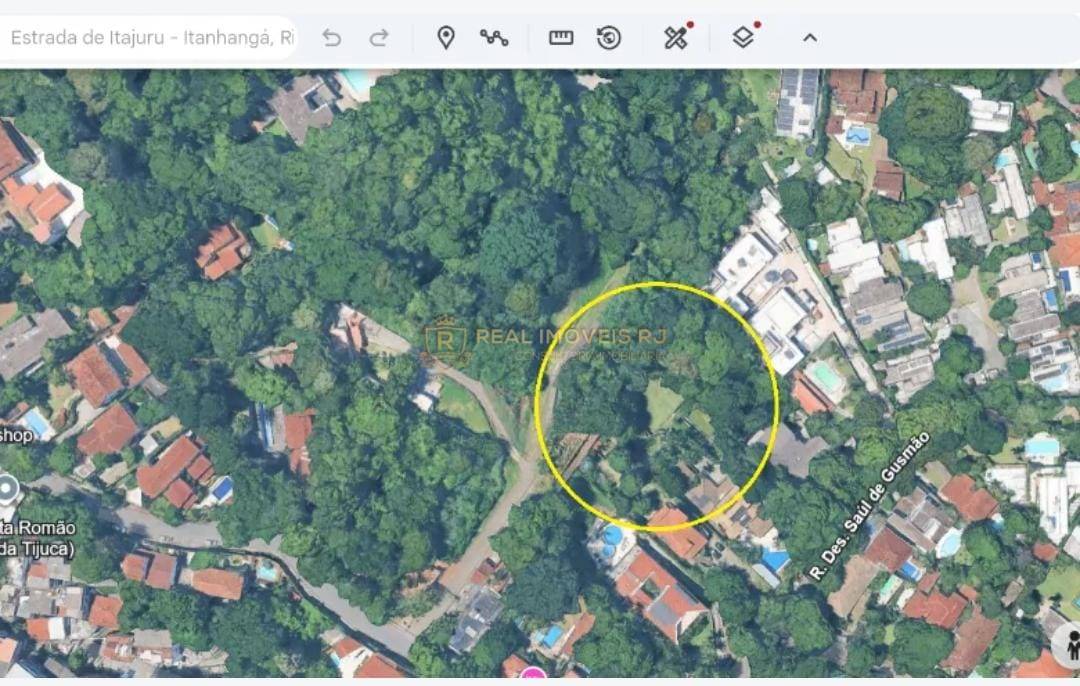Select the draw path or polygon tool
Image resolution: width=1080 pixels, height=686 pixels.
coord(494,38)
